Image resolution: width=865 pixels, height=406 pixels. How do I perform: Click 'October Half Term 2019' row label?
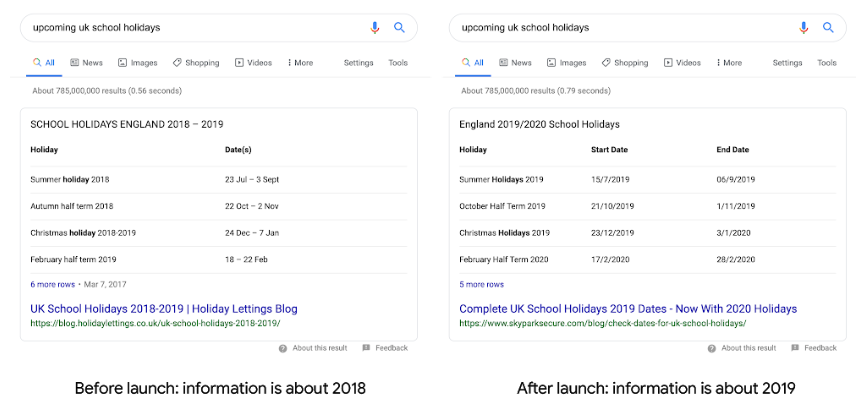(502, 206)
